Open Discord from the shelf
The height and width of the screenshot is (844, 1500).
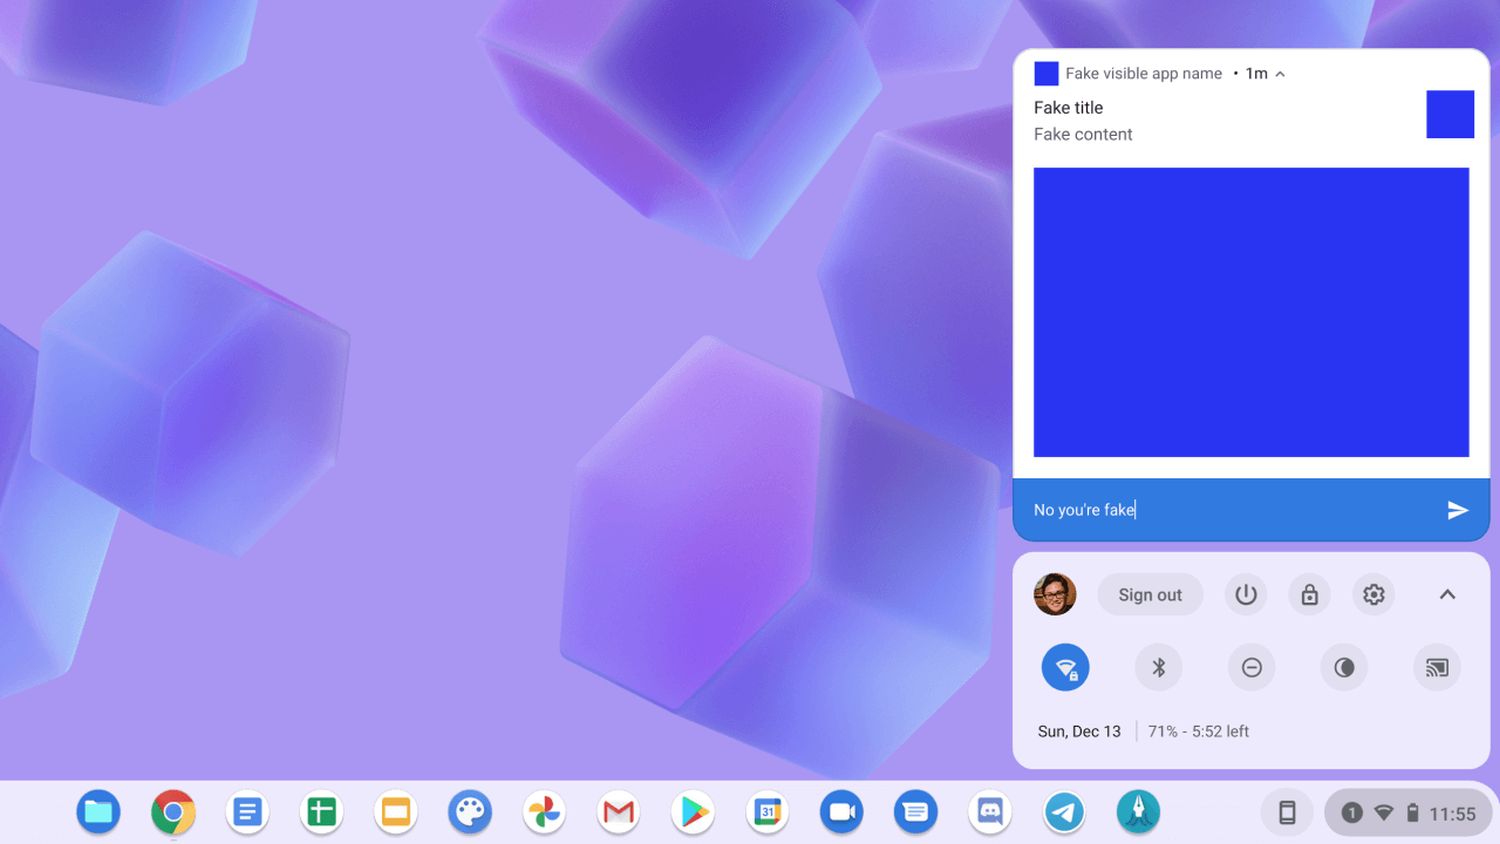point(990,812)
